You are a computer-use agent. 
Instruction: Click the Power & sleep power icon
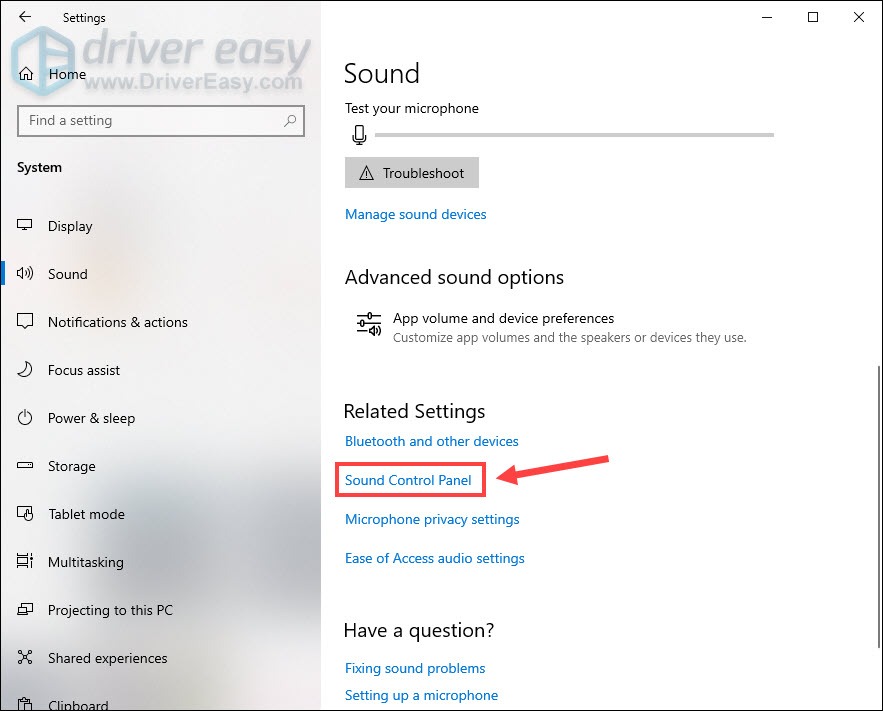pos(23,418)
